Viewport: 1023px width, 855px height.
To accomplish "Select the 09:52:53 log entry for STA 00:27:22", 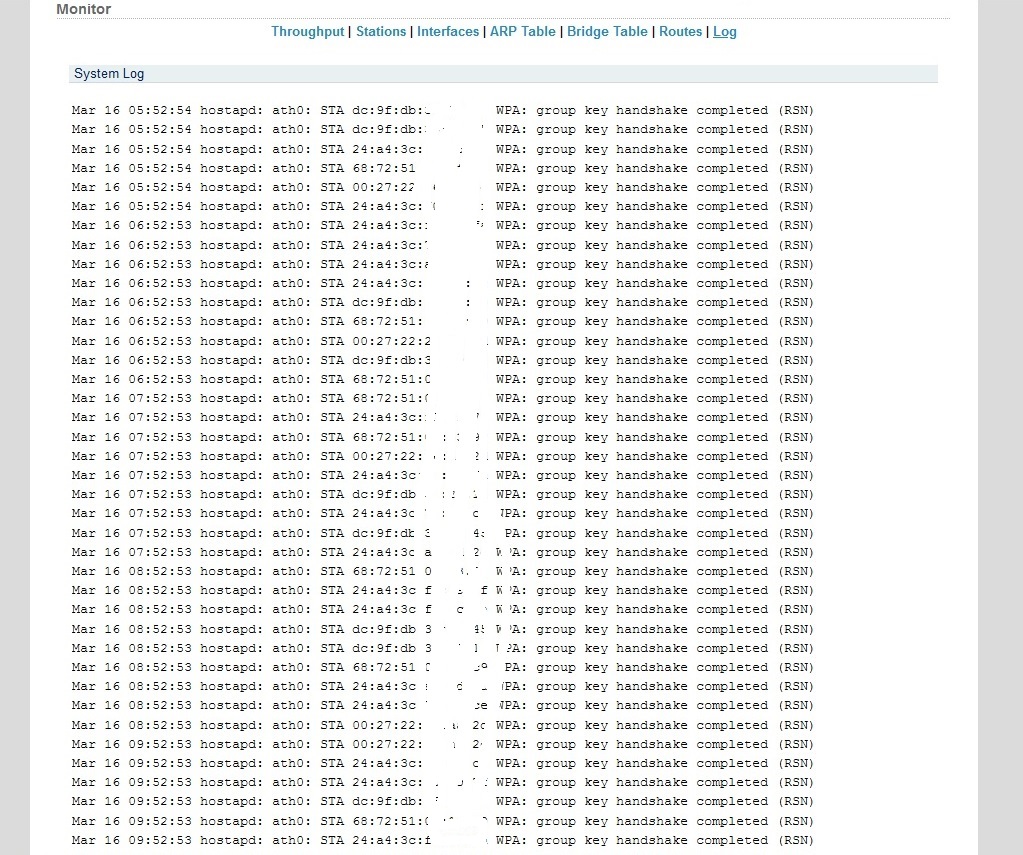I will pyautogui.click(x=442, y=744).
